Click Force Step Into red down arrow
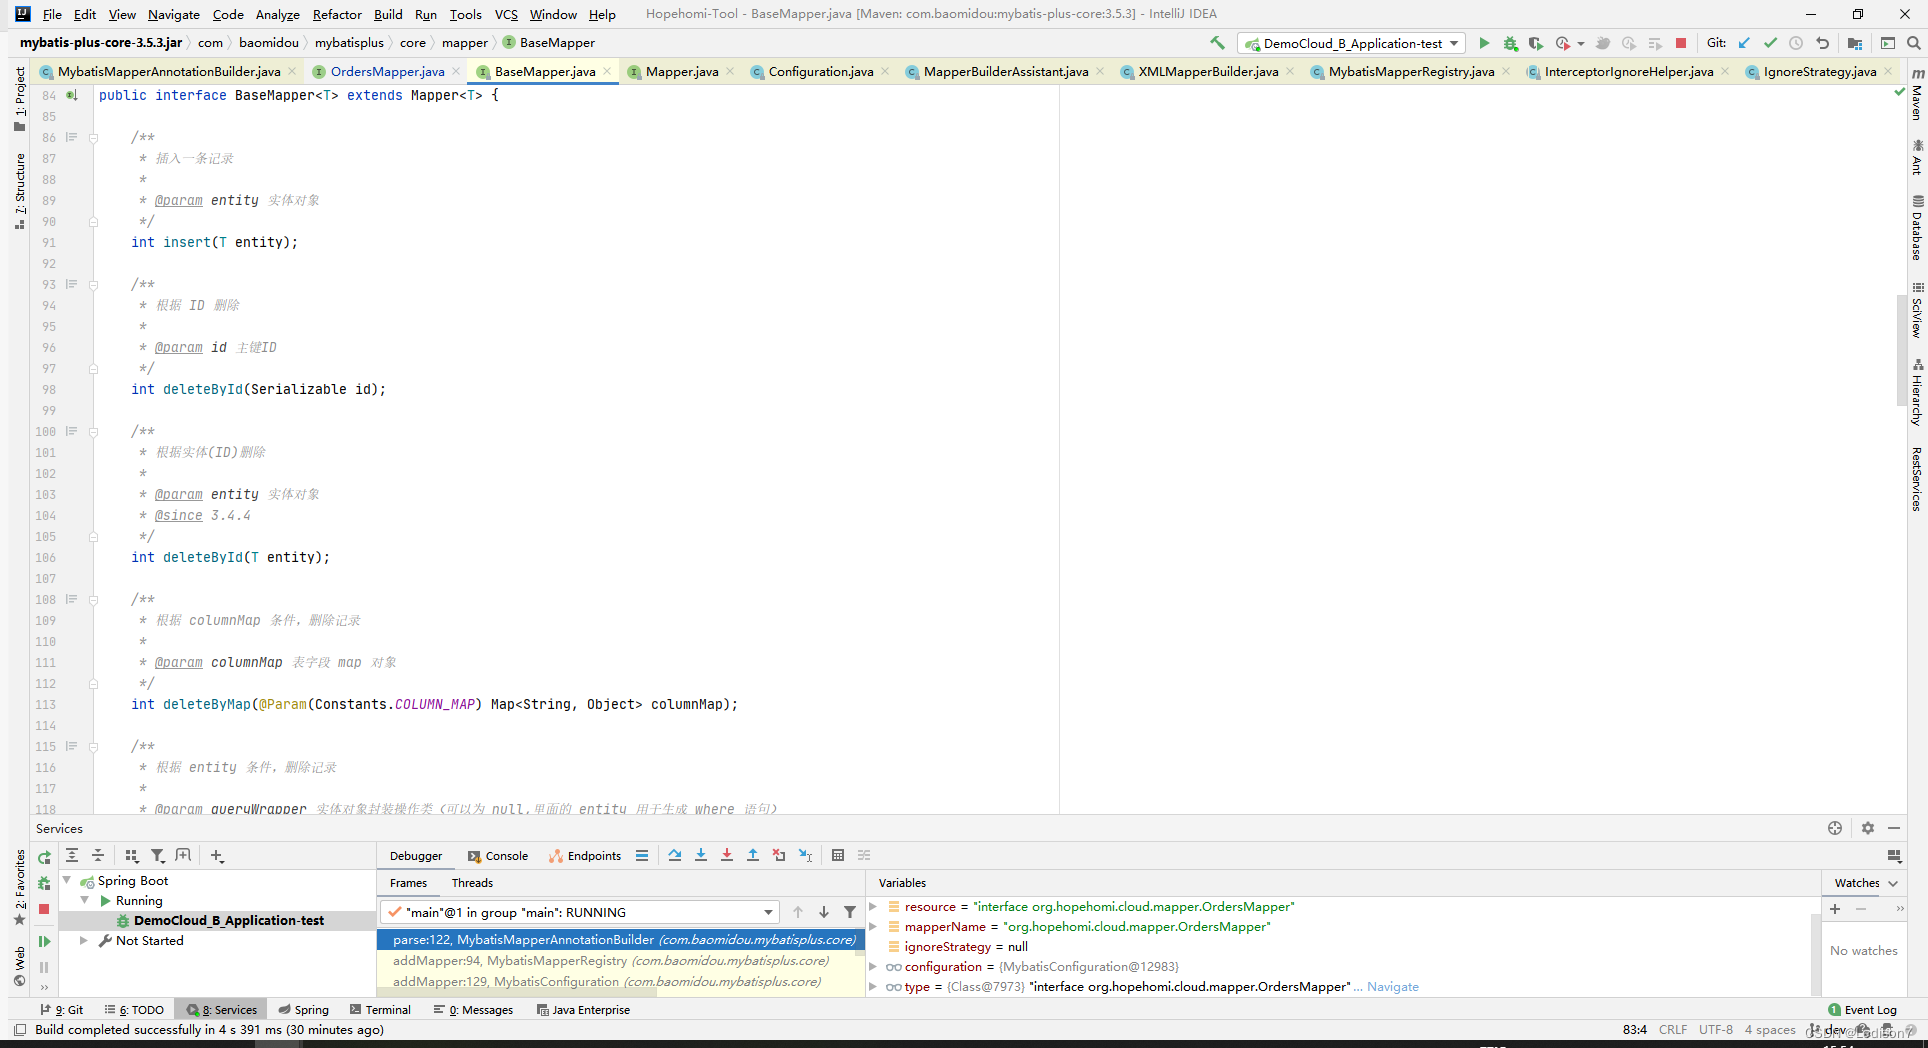 coord(727,855)
